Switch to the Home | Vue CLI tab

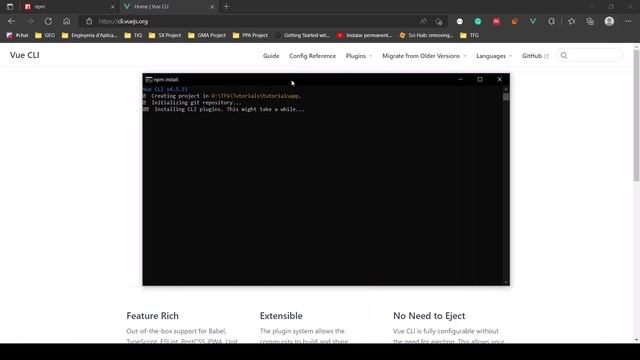(169, 7)
